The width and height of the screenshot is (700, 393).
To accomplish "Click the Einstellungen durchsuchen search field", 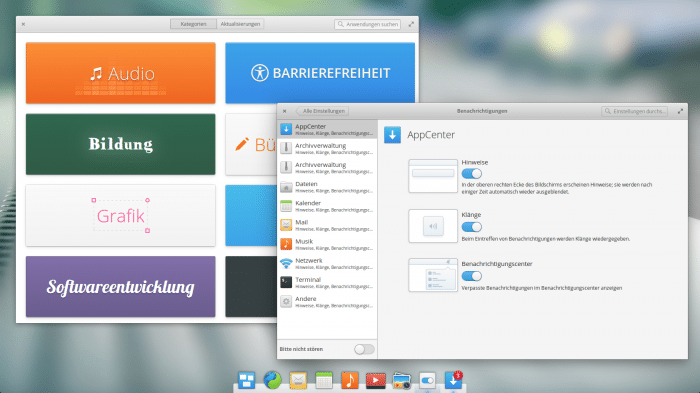I will pyautogui.click(x=634, y=111).
